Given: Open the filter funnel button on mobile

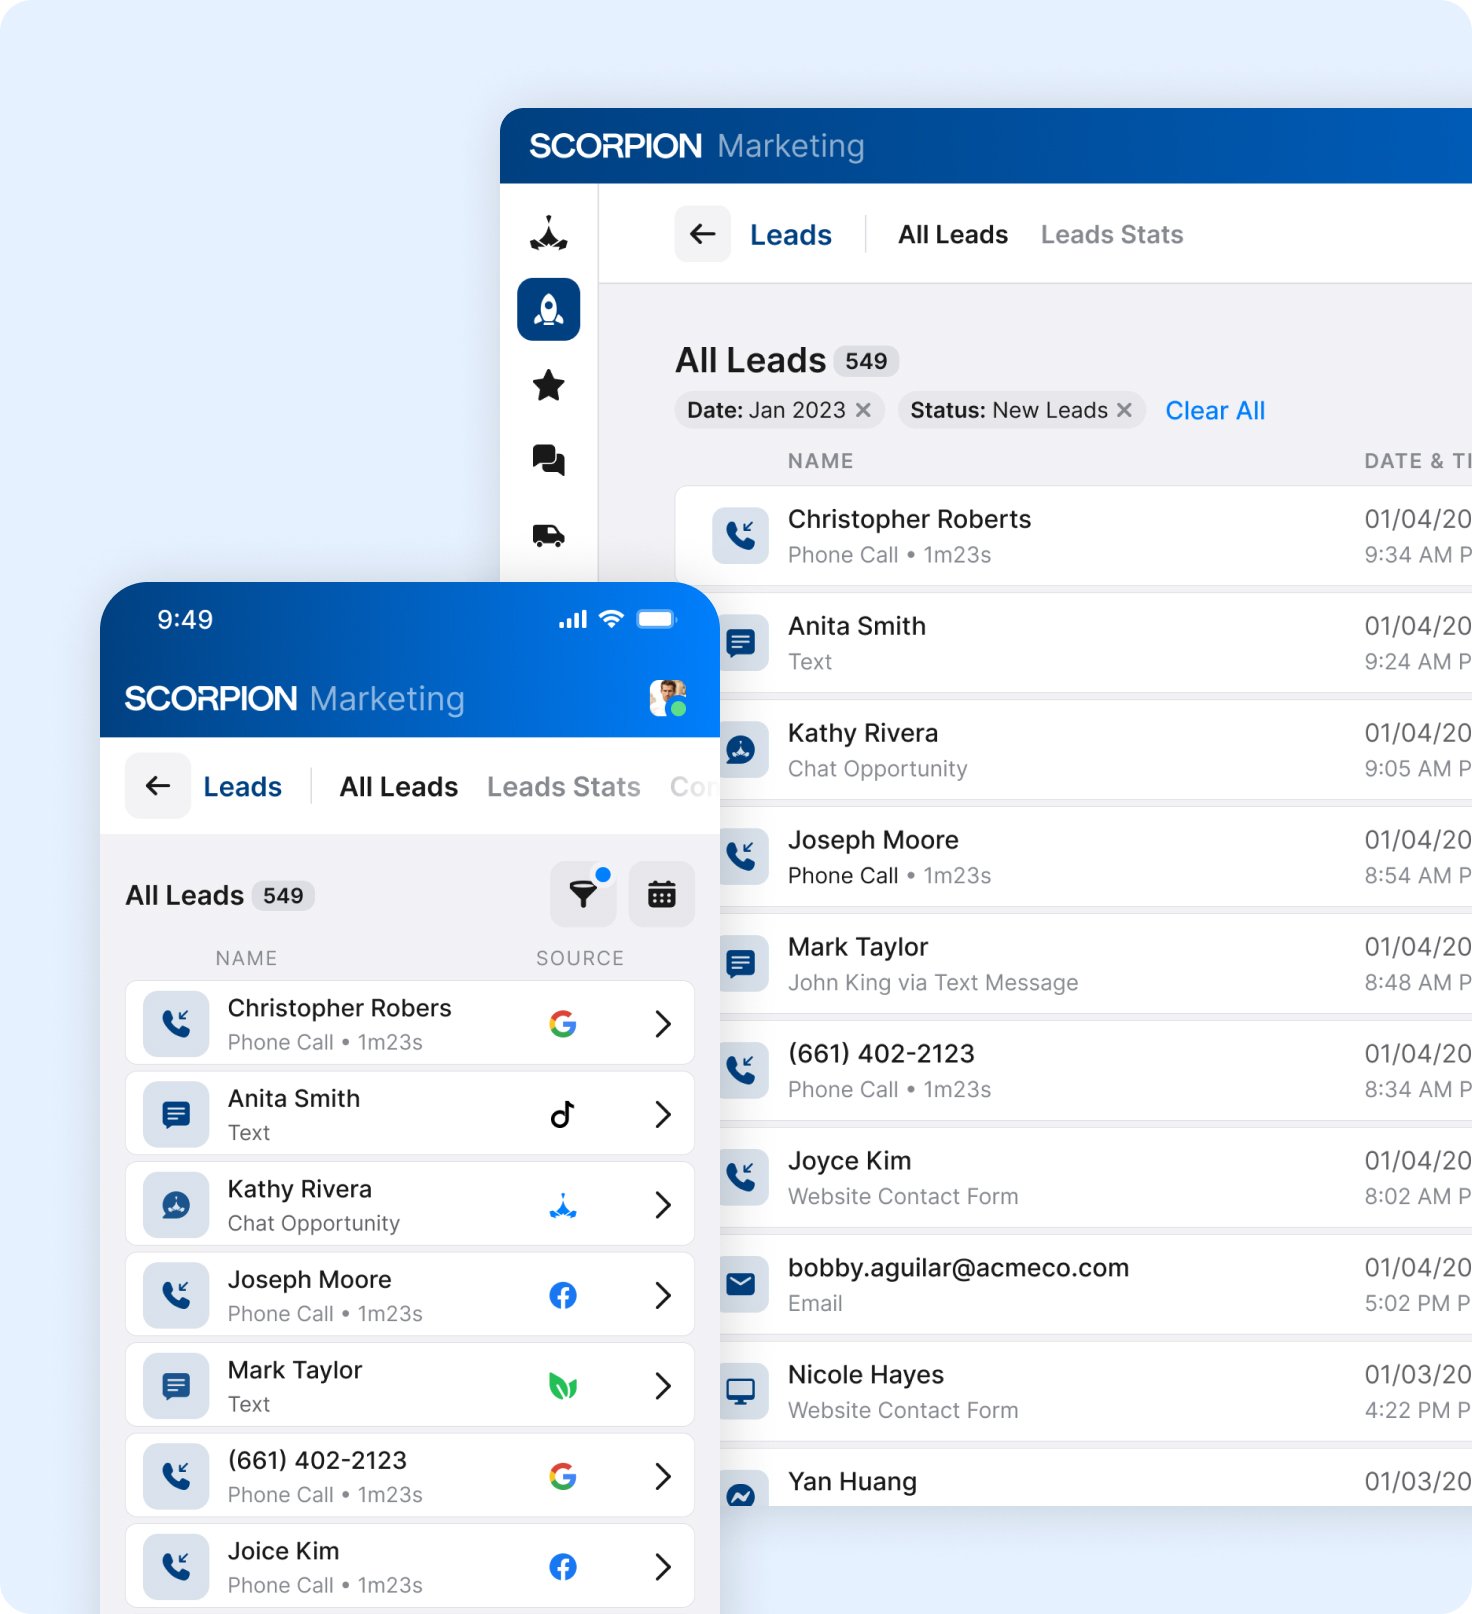Looking at the screenshot, I should point(583,894).
